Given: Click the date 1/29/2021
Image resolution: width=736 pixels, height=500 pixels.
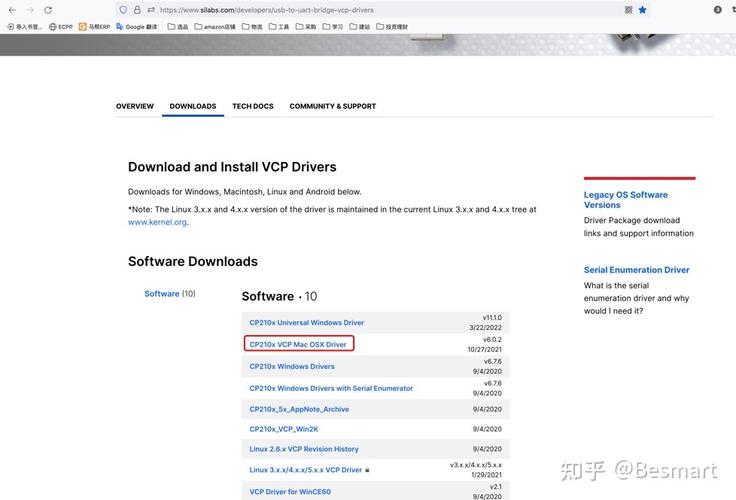Looking at the screenshot, I should (x=486, y=475).
